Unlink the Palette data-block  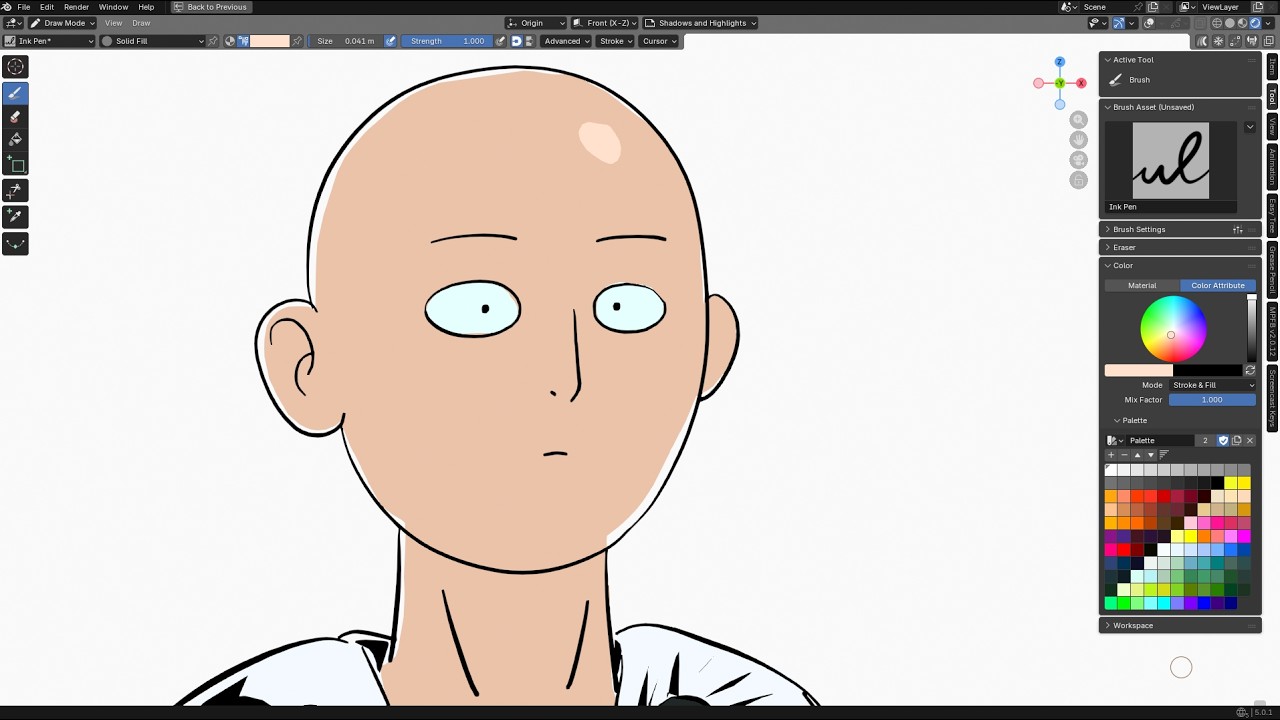tap(1249, 440)
